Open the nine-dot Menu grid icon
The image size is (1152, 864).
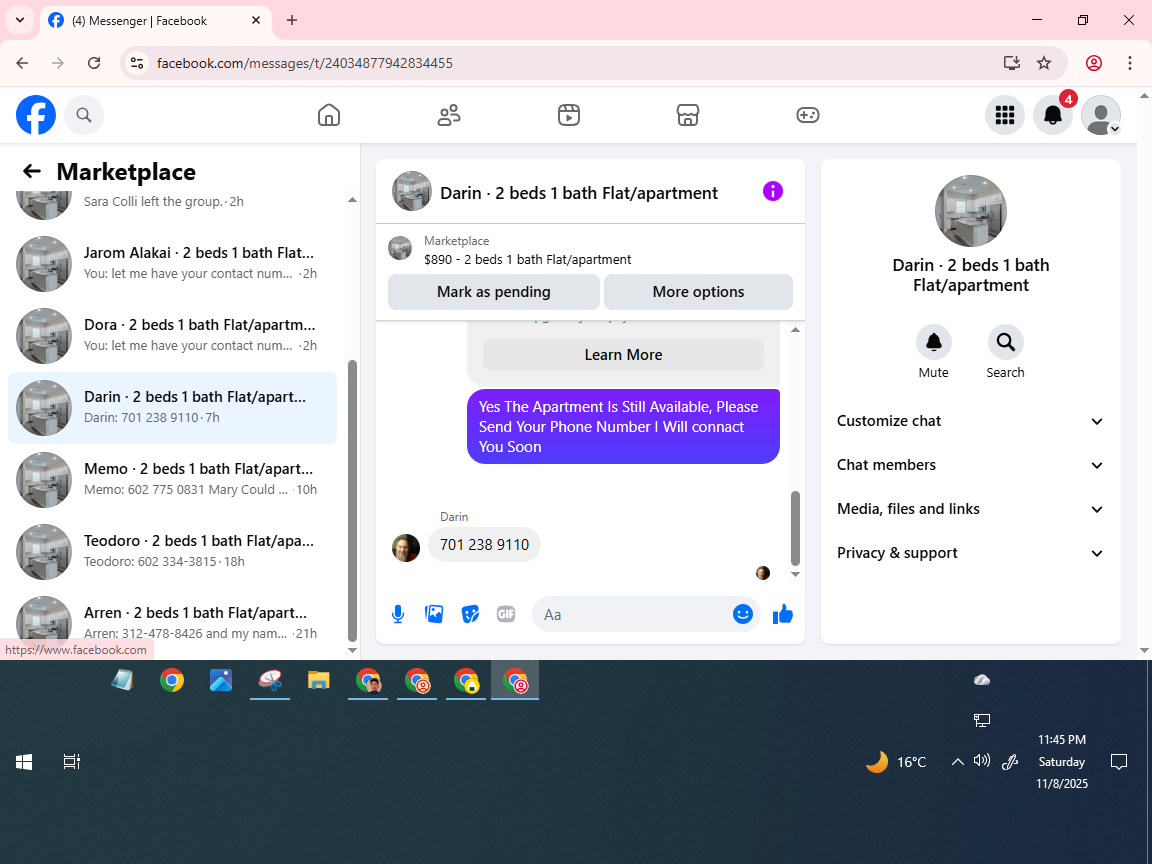click(1004, 115)
